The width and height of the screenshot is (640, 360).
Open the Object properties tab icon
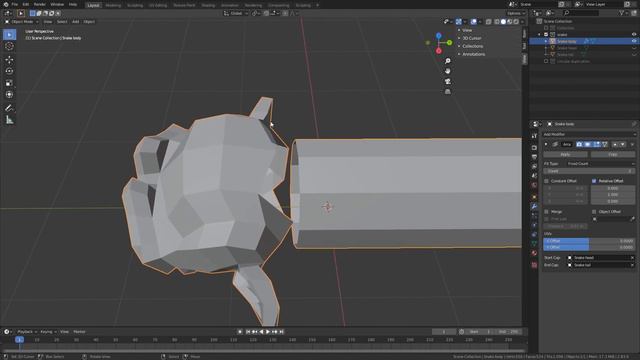(534, 197)
